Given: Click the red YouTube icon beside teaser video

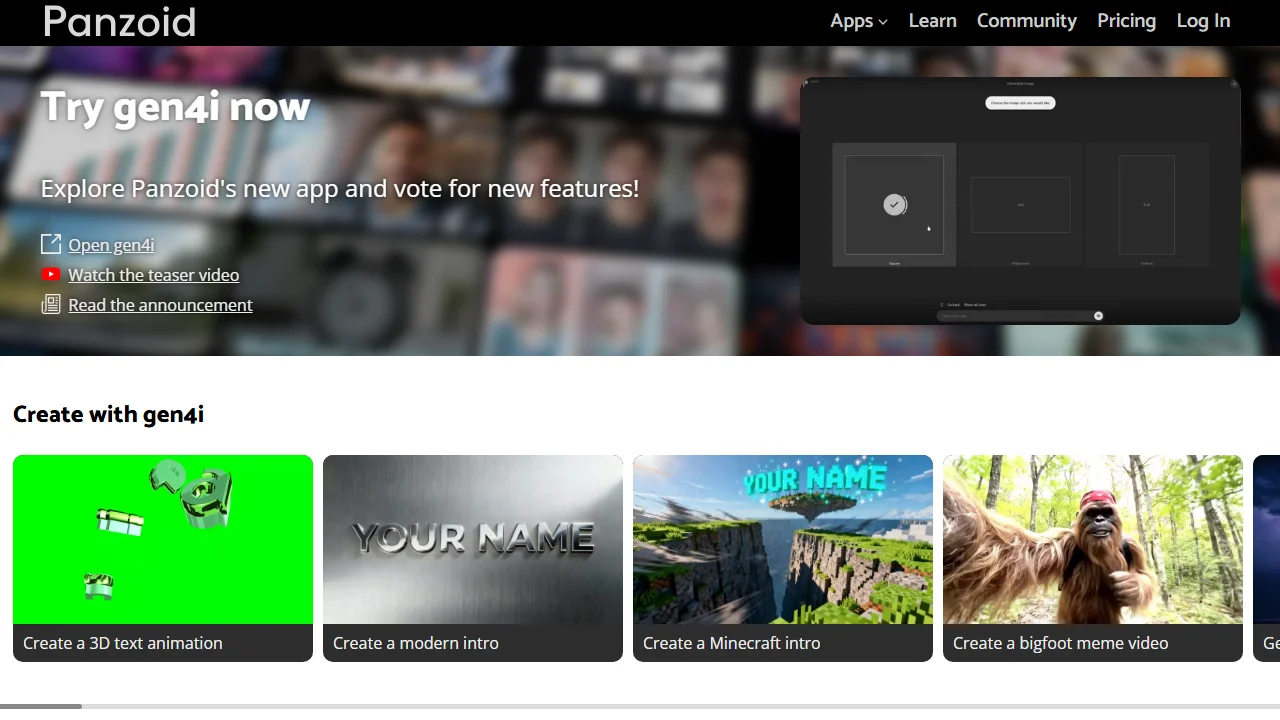Looking at the screenshot, I should tap(51, 275).
